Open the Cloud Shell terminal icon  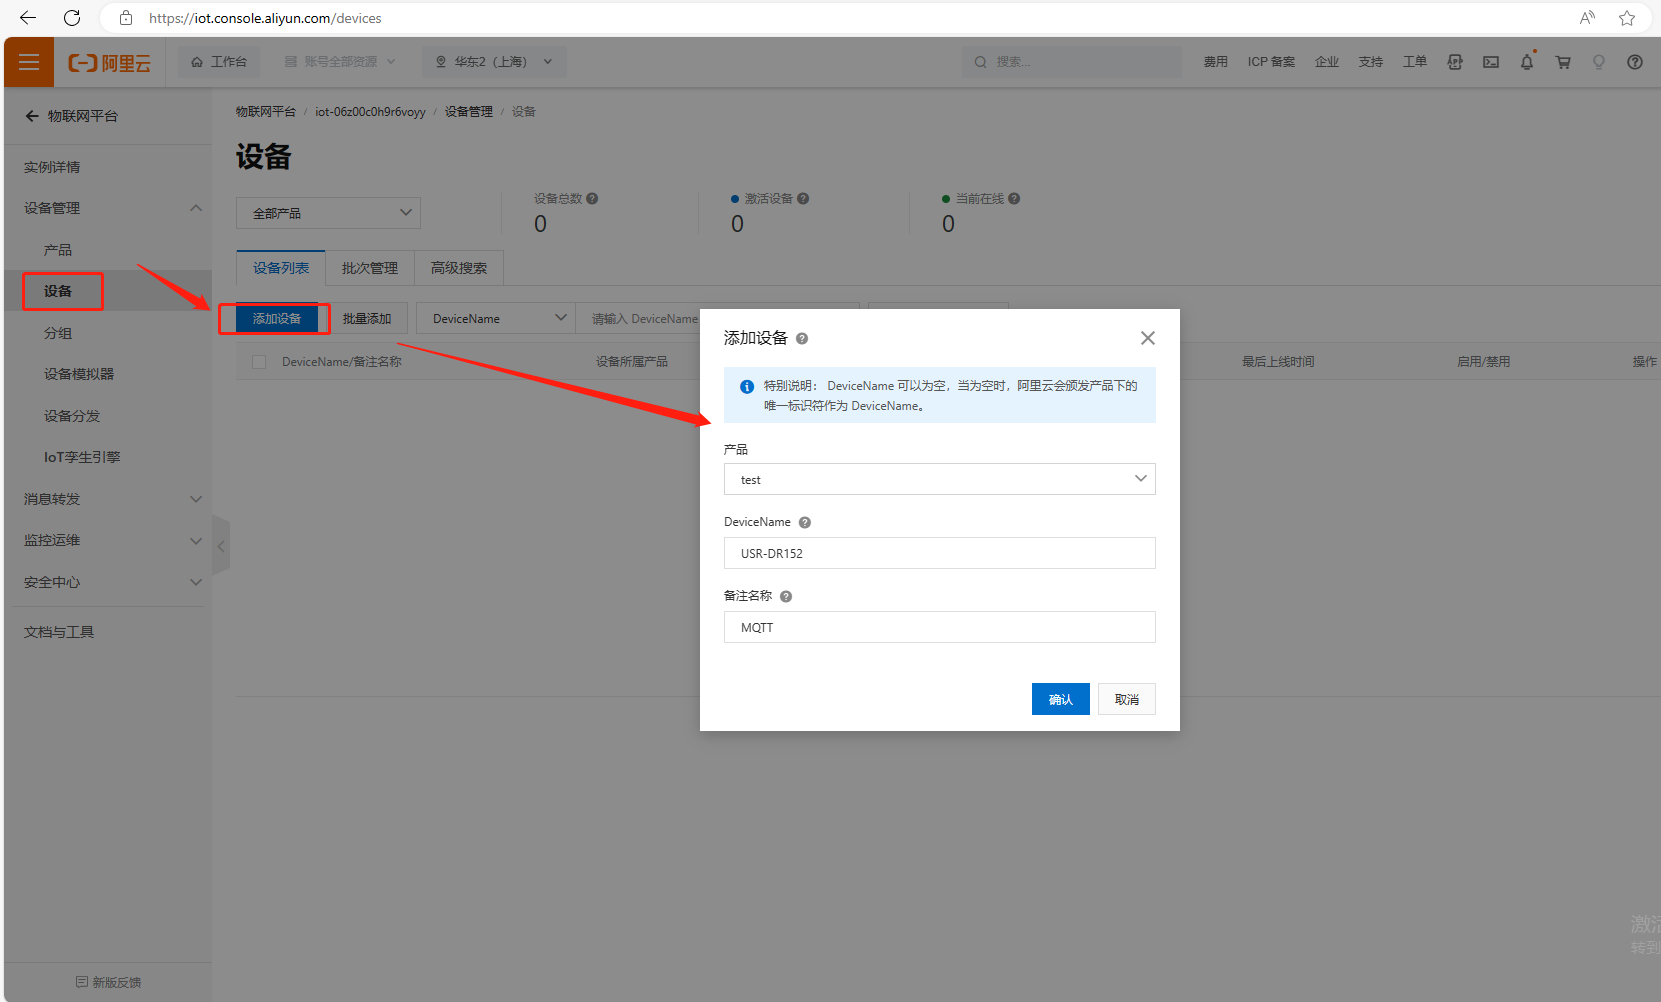[1490, 62]
